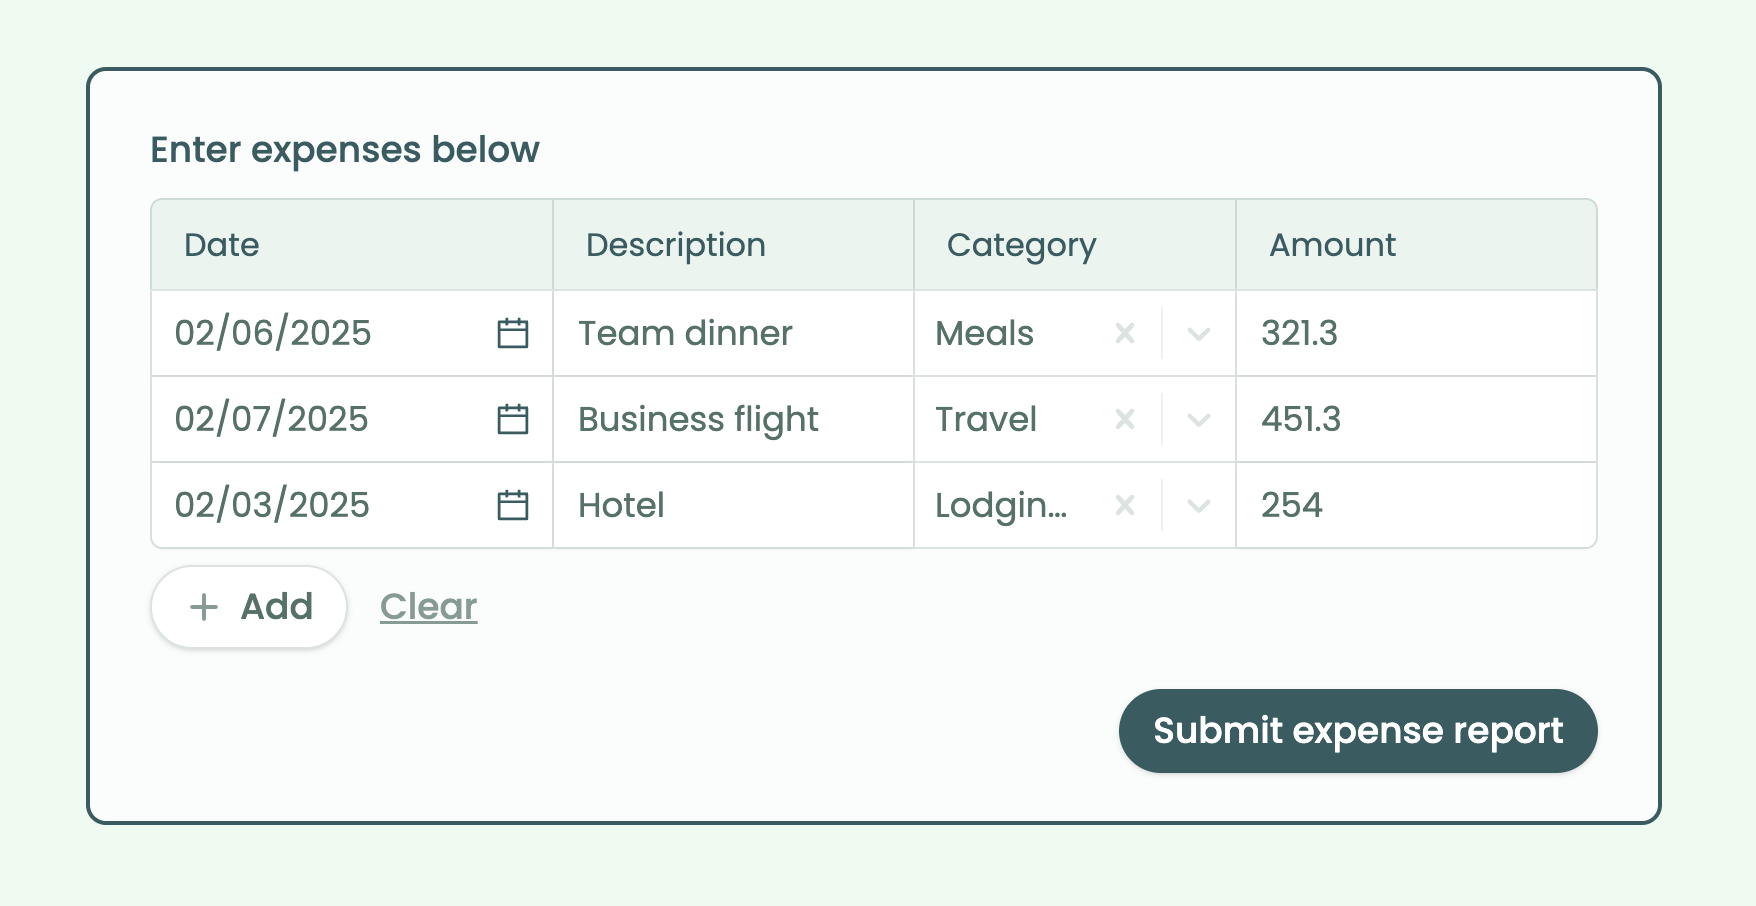This screenshot has width=1756, height=906.
Task: Click the Add row button
Action: (x=249, y=607)
